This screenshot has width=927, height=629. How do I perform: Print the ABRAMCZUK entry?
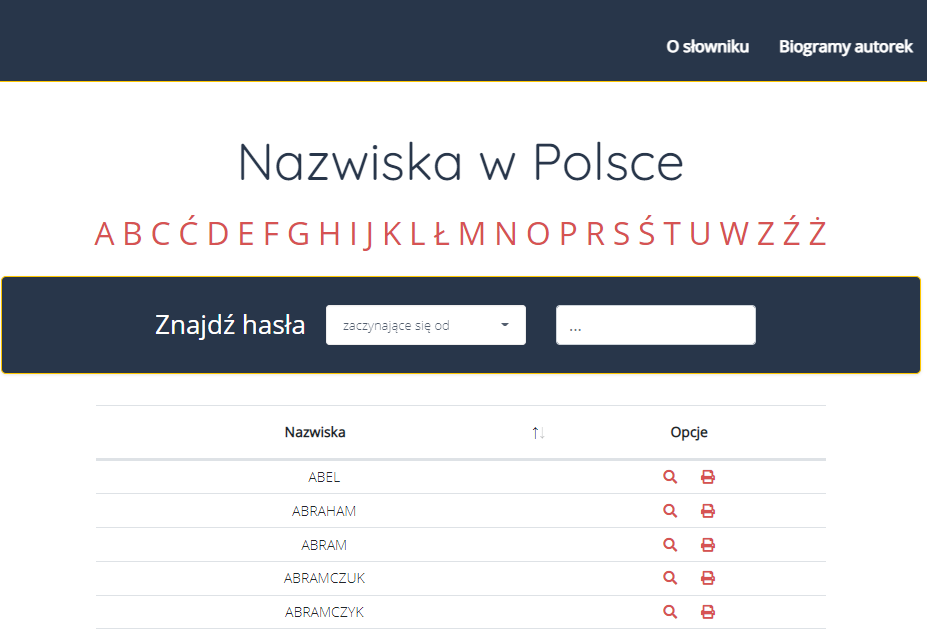tap(708, 578)
